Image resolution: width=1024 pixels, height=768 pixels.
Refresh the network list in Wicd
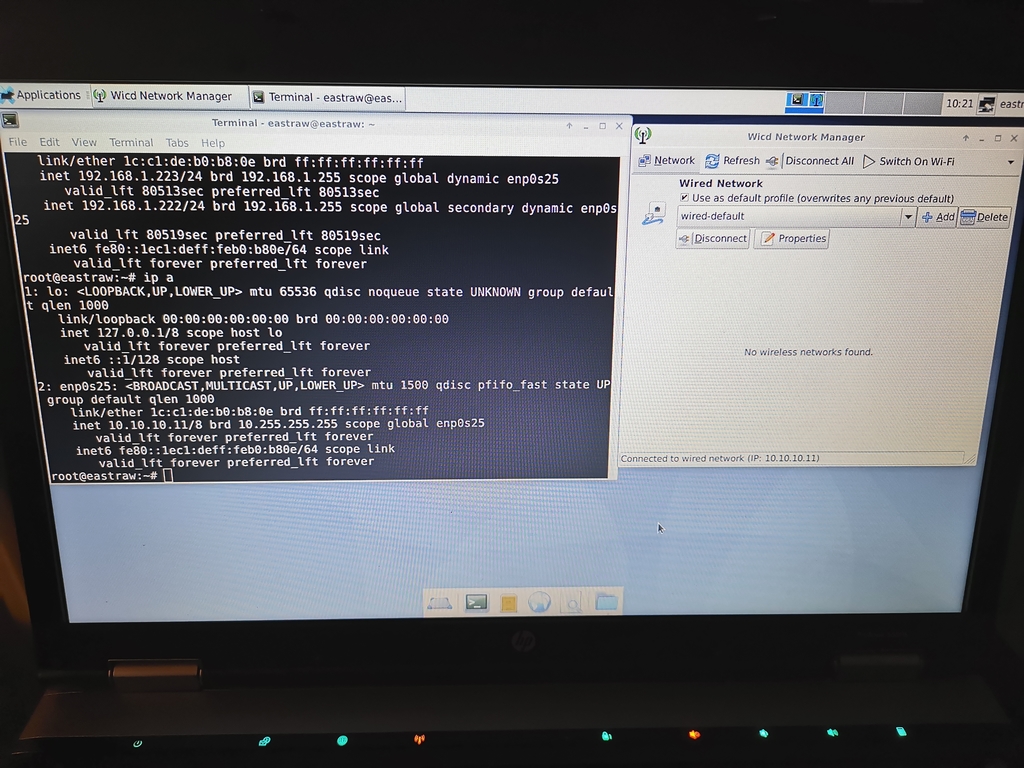pos(733,161)
